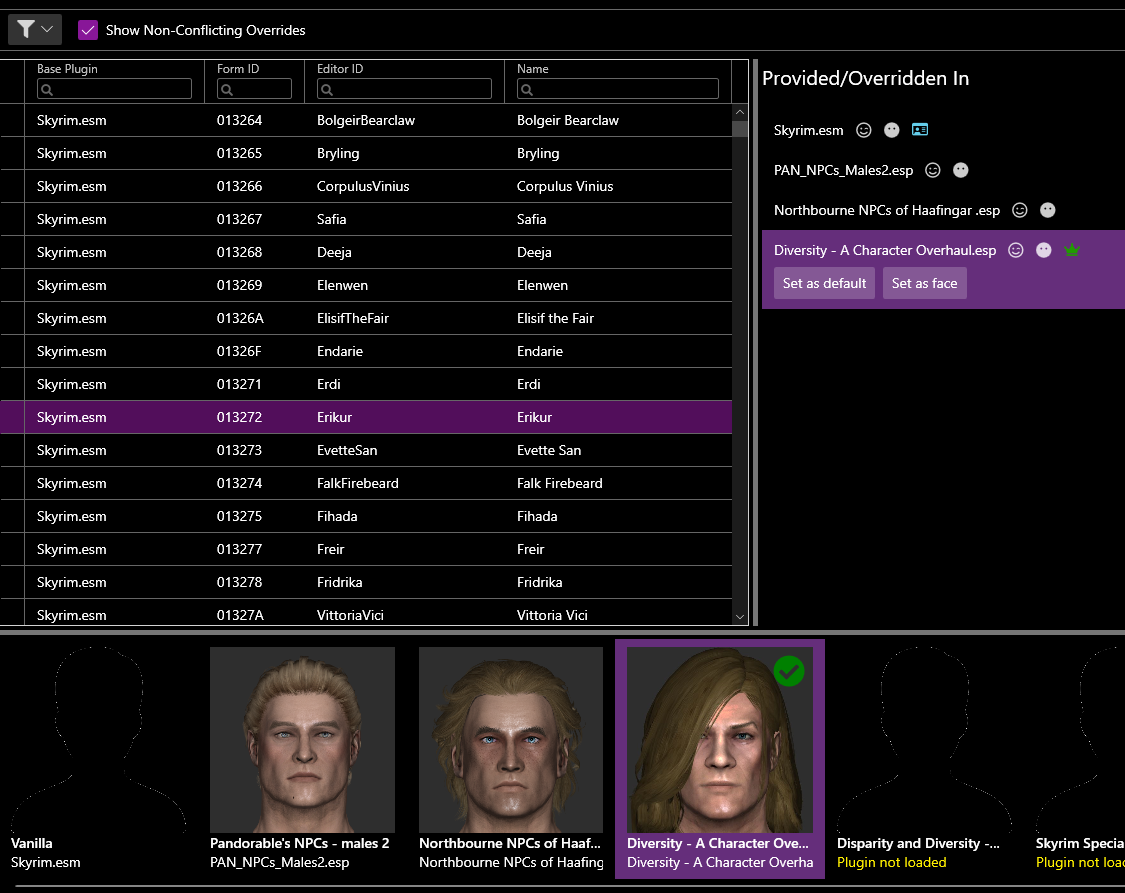The height and width of the screenshot is (893, 1125).
Task: Click the Base Plugin column header
Action: click(67, 69)
